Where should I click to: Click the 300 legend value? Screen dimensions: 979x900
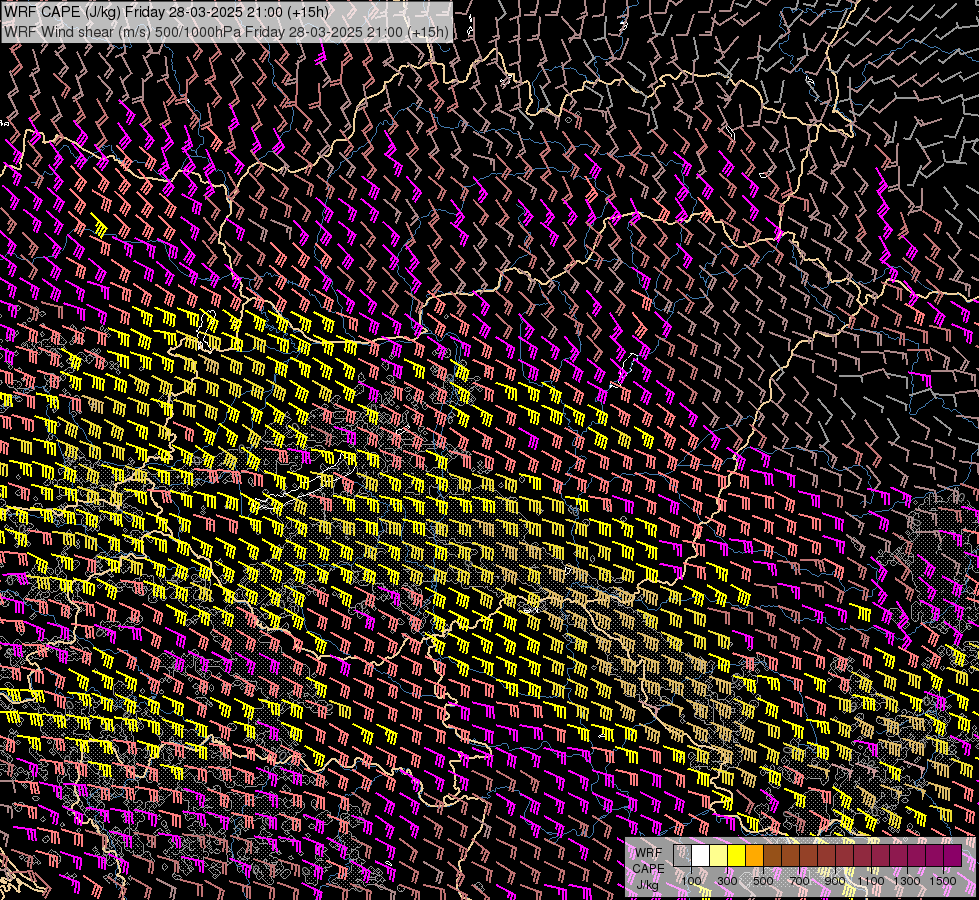pyautogui.click(x=727, y=881)
